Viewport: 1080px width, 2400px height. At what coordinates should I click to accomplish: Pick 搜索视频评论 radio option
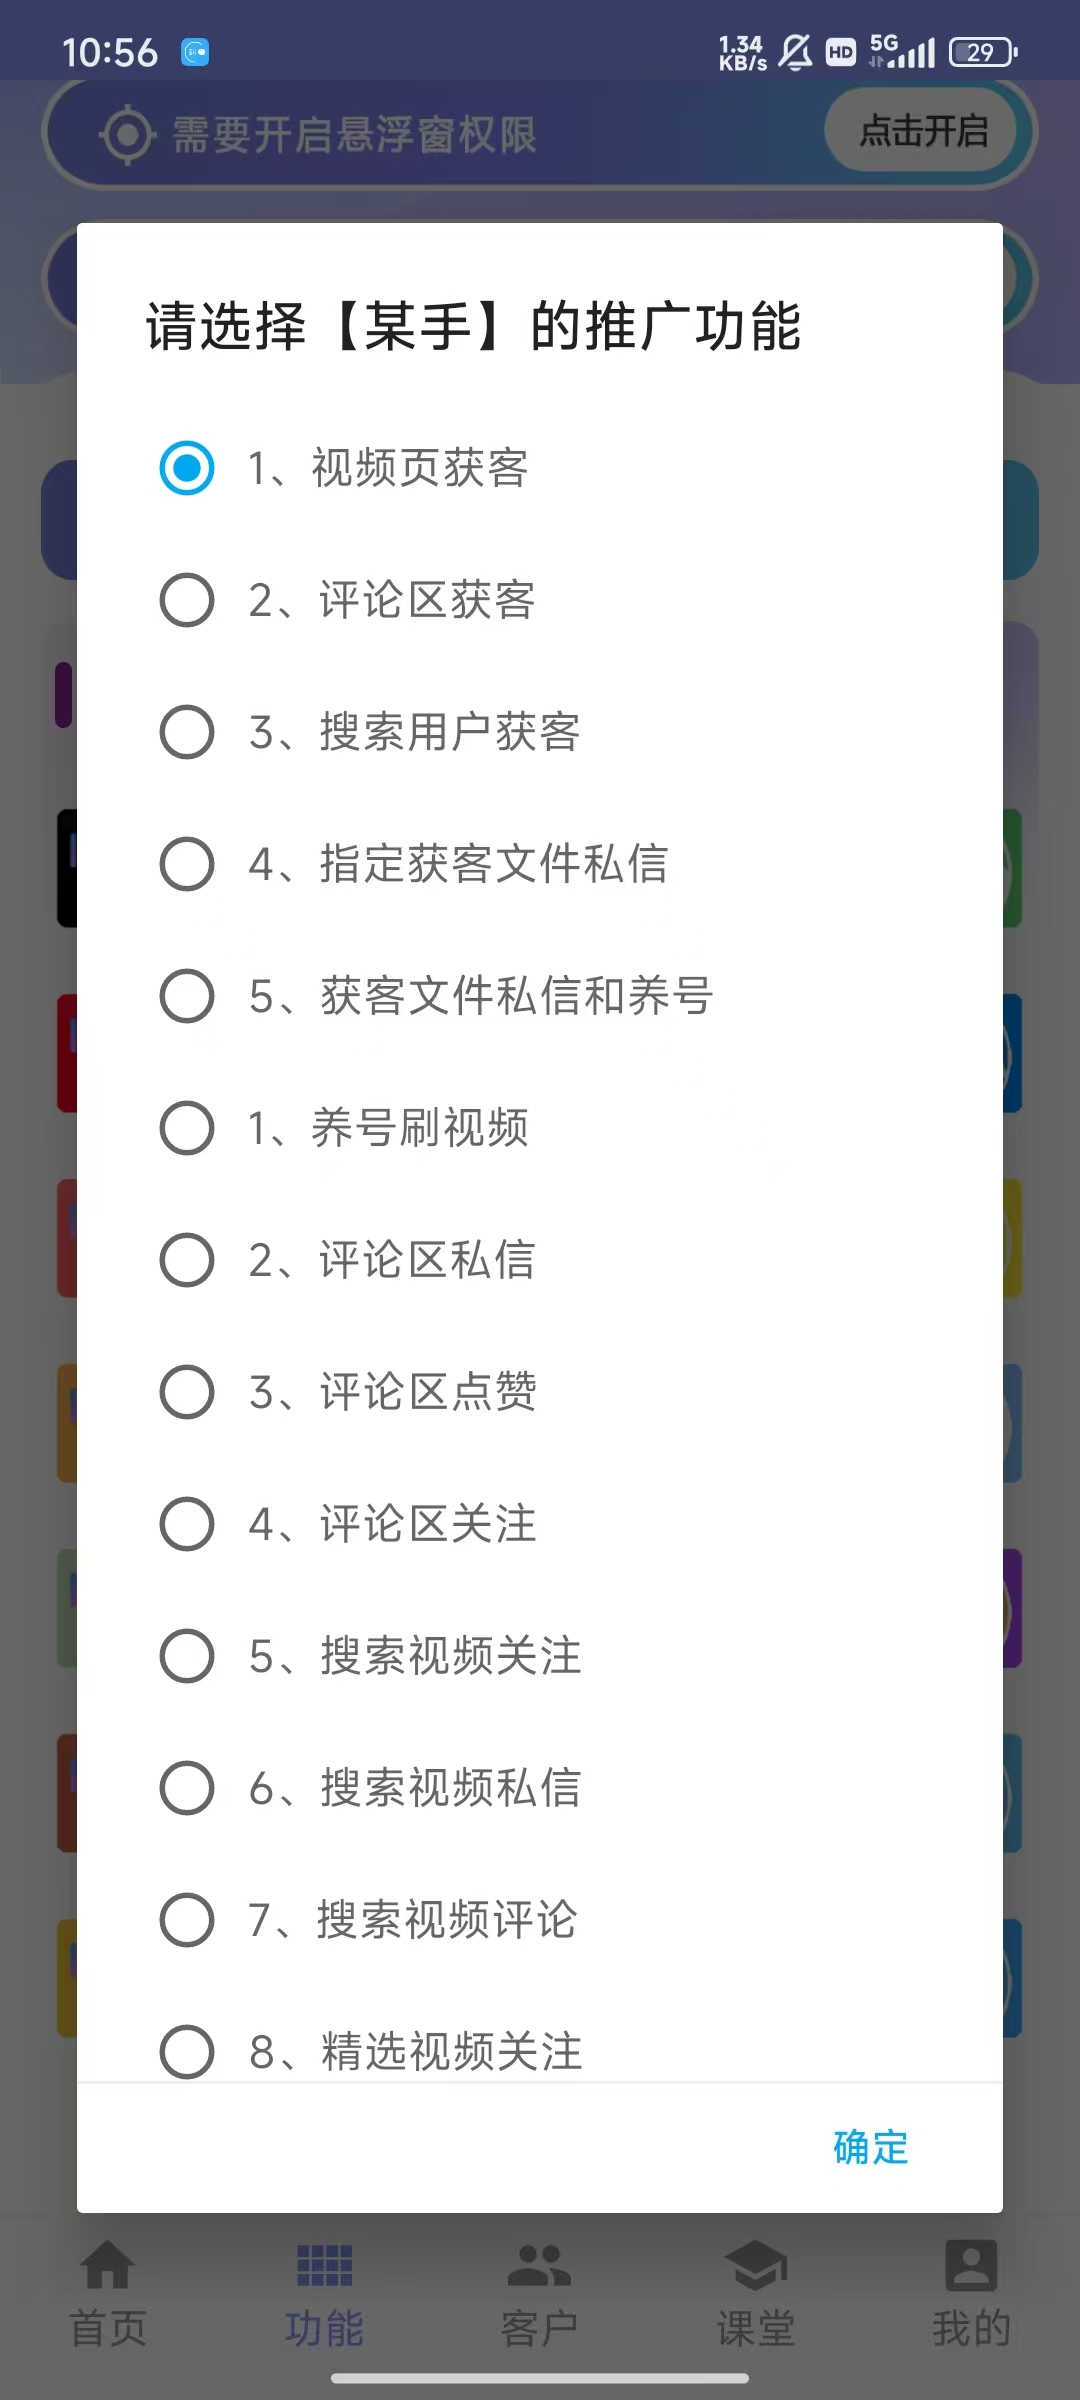tap(187, 1920)
